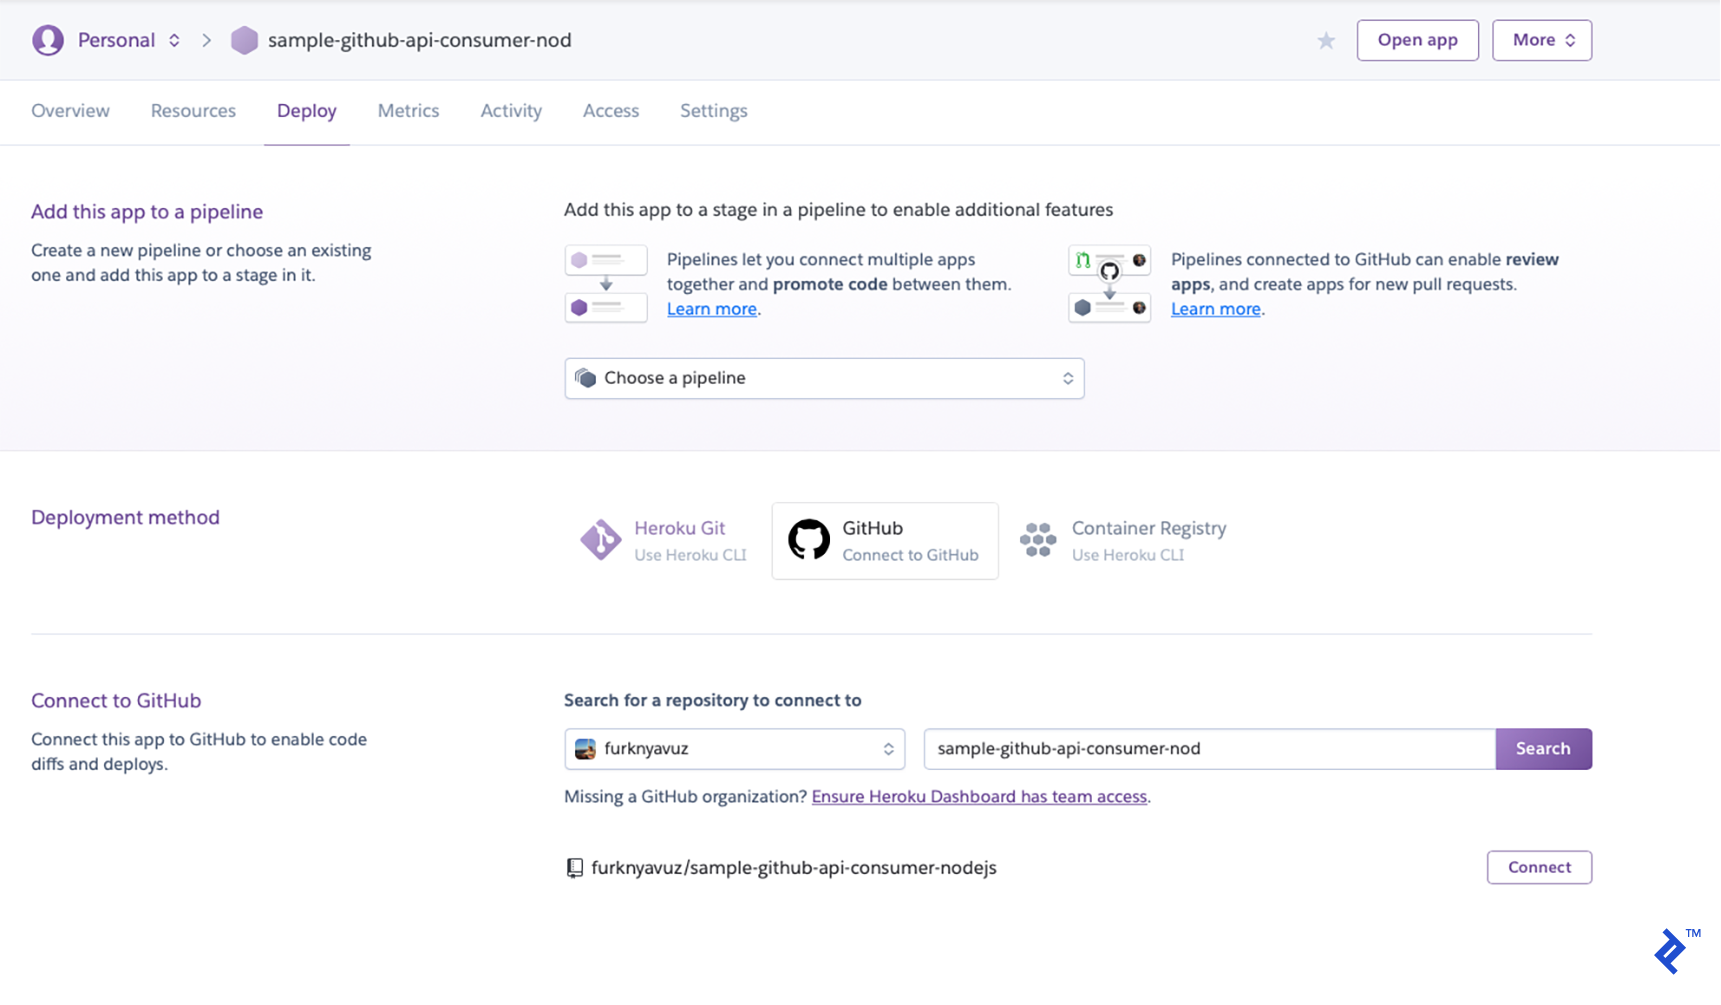Click the Personal account avatar icon
This screenshot has height=1005, width=1721.
(47, 39)
